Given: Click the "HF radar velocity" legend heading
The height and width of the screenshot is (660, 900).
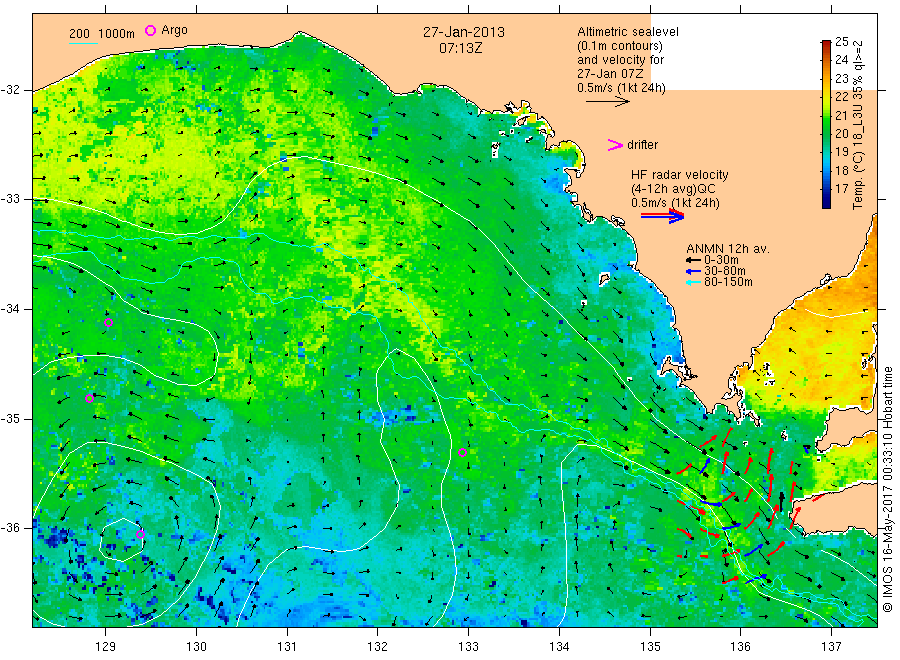Looking at the screenshot, I should pyautogui.click(x=680, y=175).
